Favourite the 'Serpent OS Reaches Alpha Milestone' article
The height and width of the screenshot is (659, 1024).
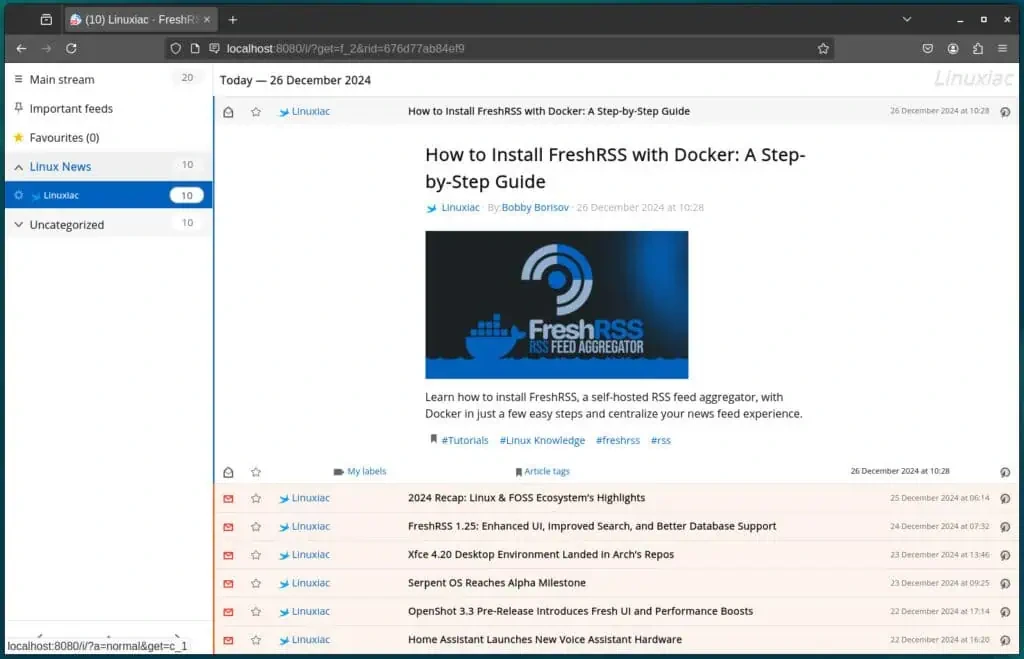pos(256,583)
